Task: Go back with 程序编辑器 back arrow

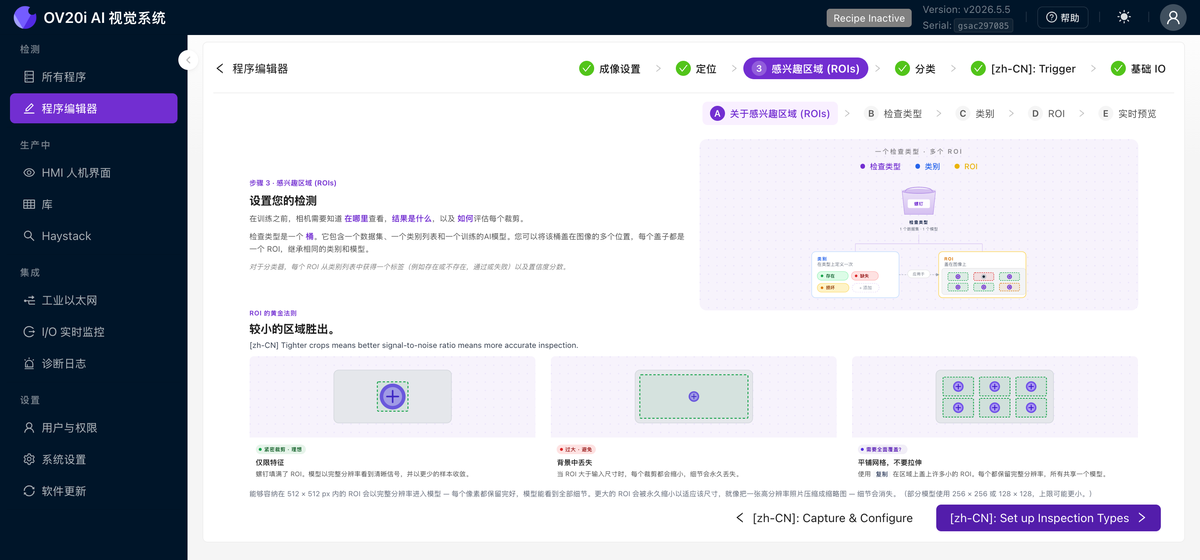Action: 220,69
